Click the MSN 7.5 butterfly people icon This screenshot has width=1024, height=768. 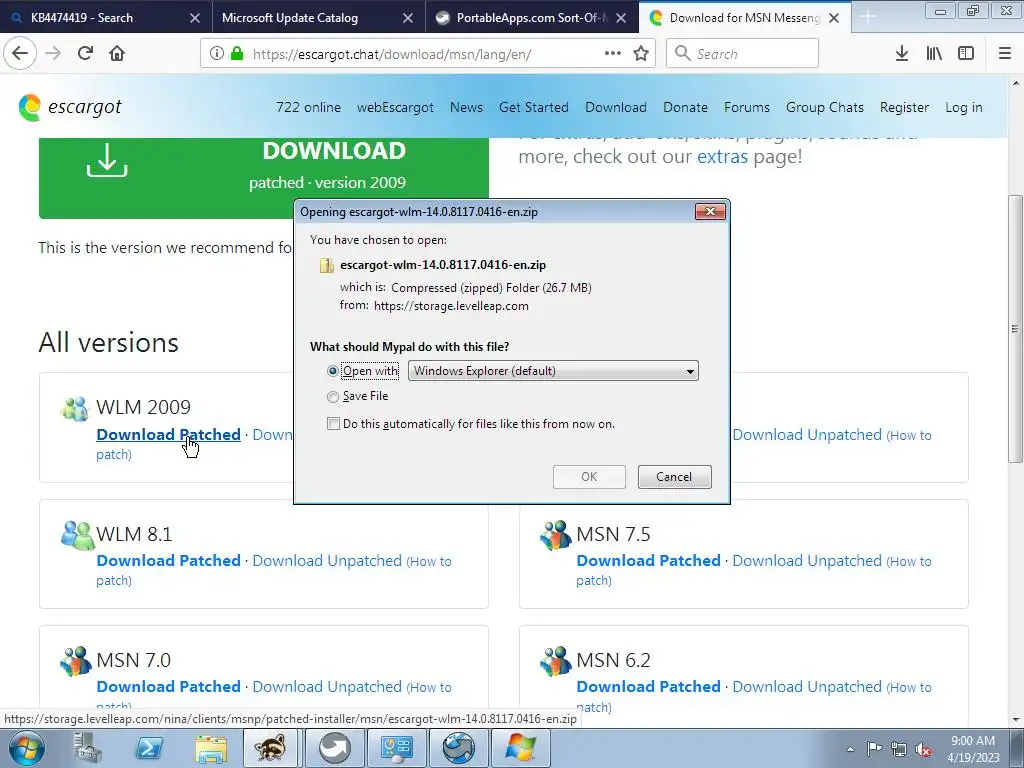tap(556, 535)
